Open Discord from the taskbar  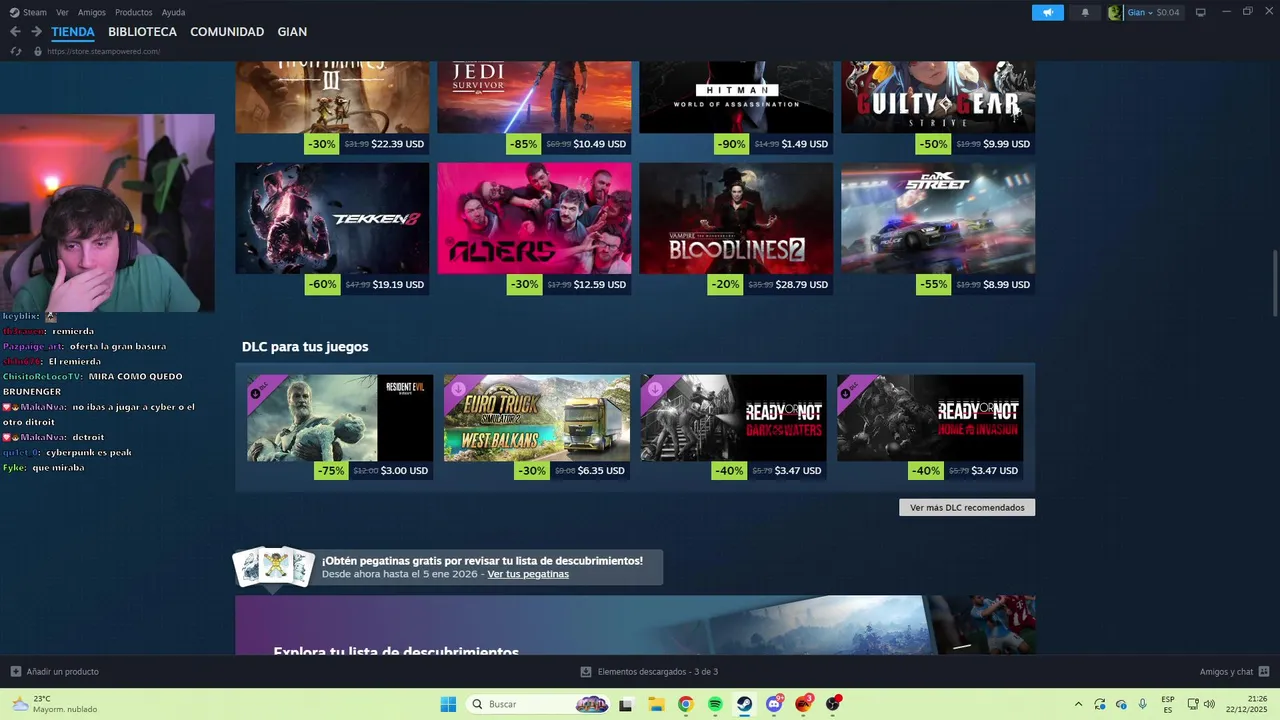pyautogui.click(x=774, y=704)
